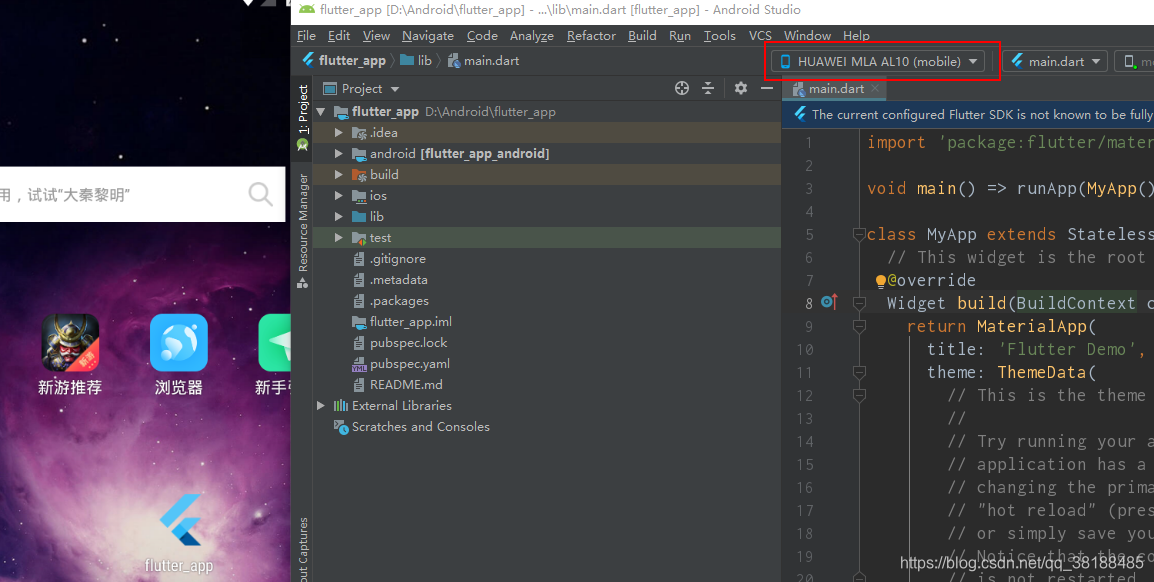This screenshot has height=582, width=1154.
Task: Open the Code menu
Action: pos(482,35)
